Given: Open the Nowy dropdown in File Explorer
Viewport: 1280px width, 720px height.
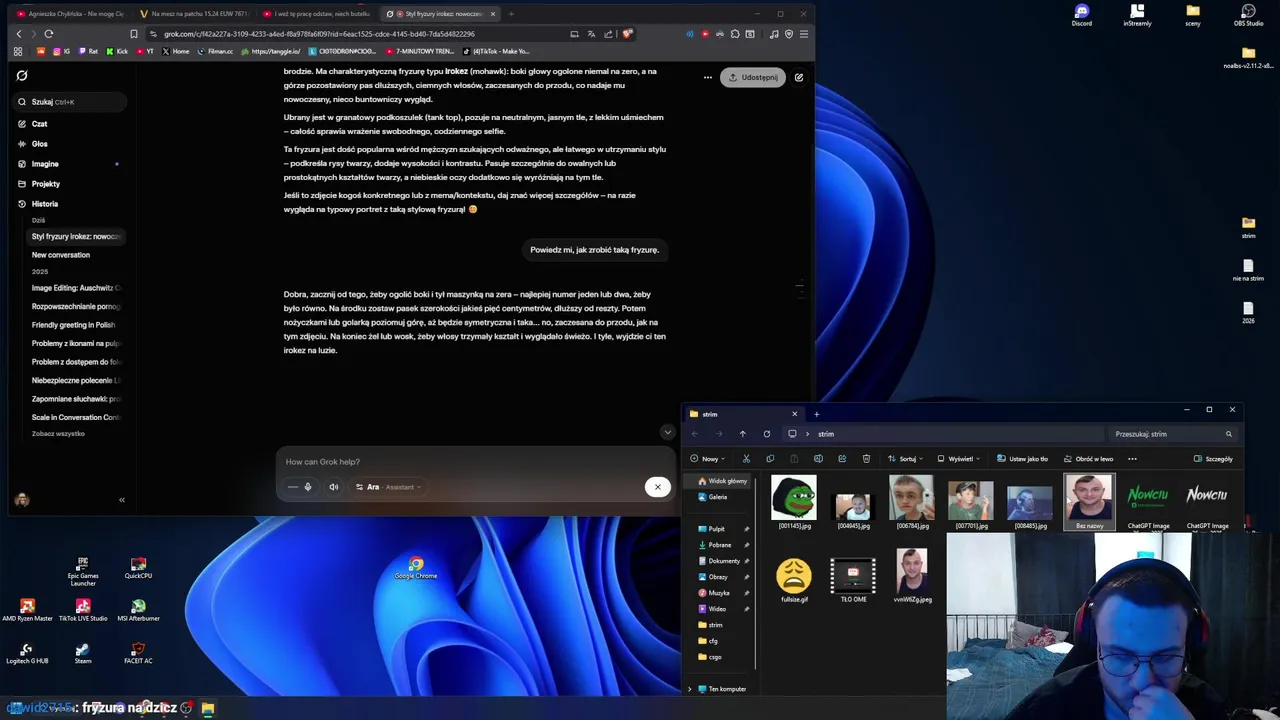Looking at the screenshot, I should click(708, 459).
